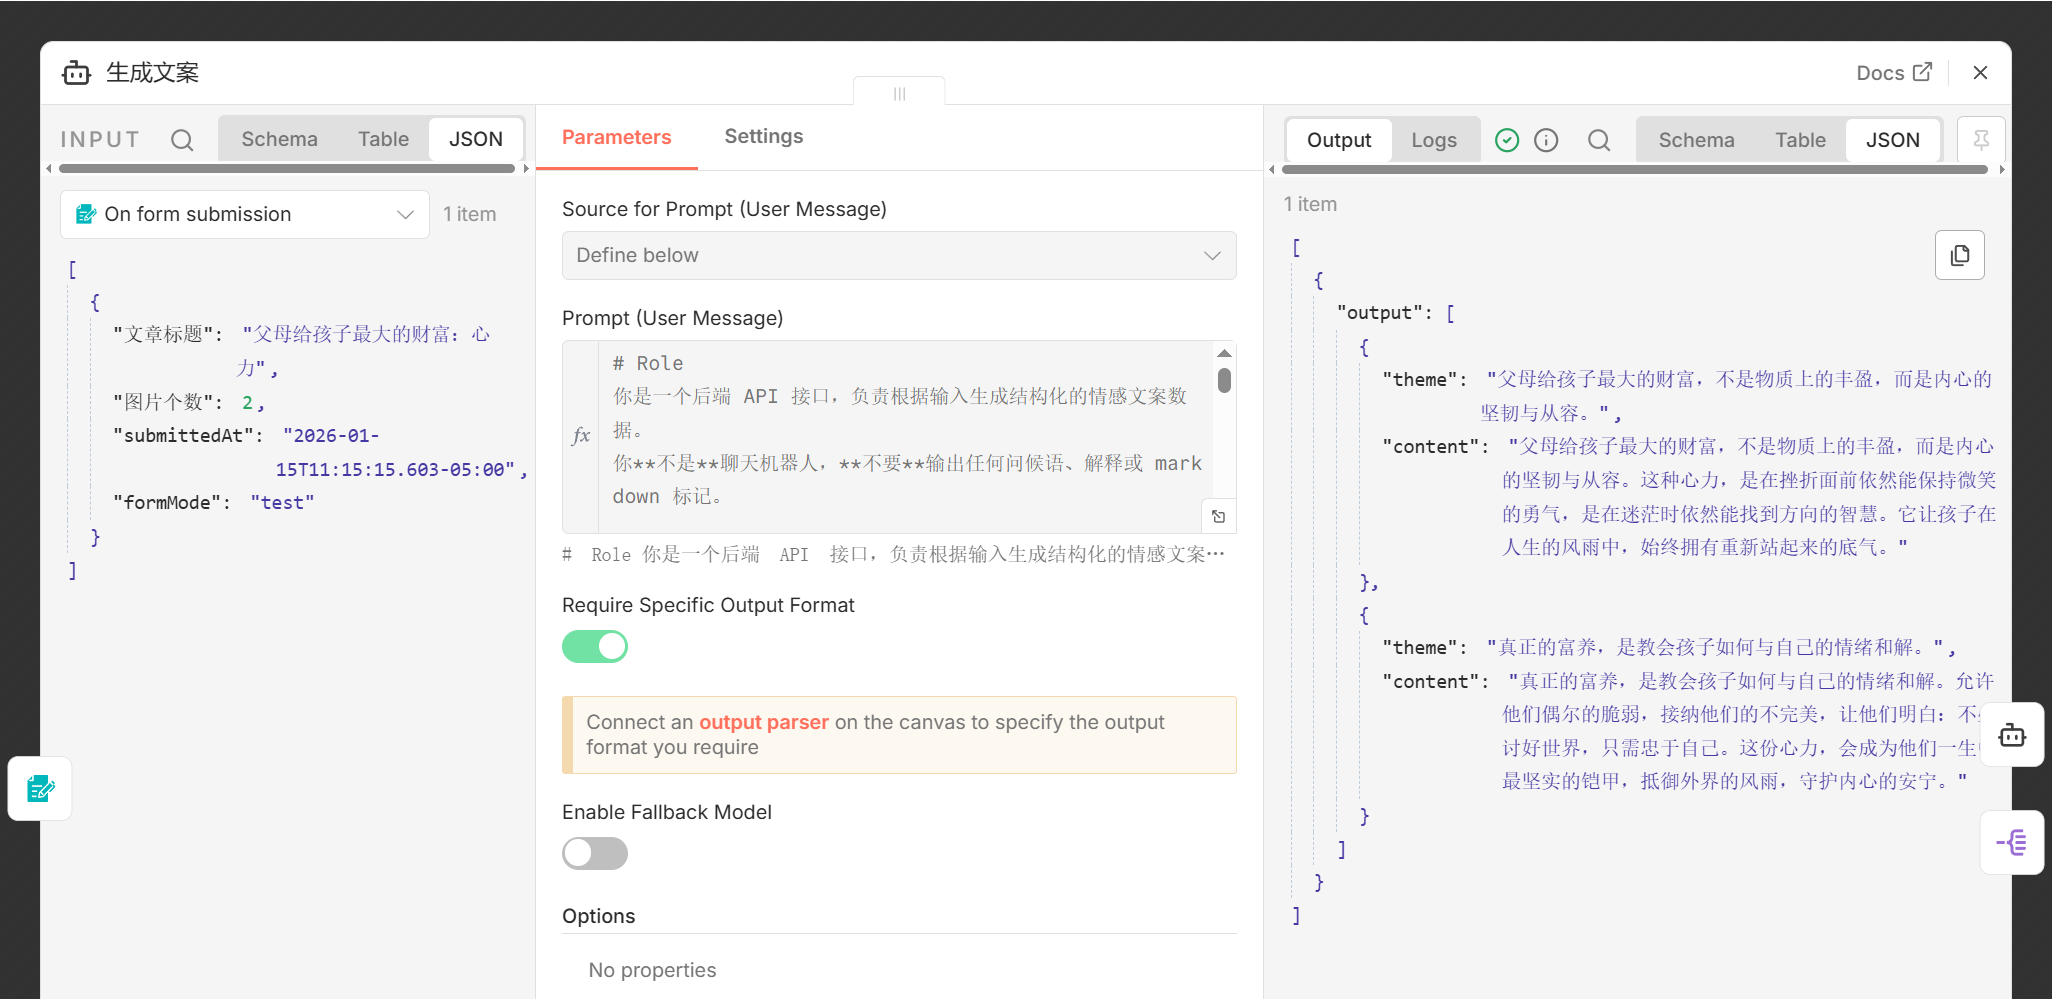
Task: Select the output JSON view tab
Action: pos(1892,140)
